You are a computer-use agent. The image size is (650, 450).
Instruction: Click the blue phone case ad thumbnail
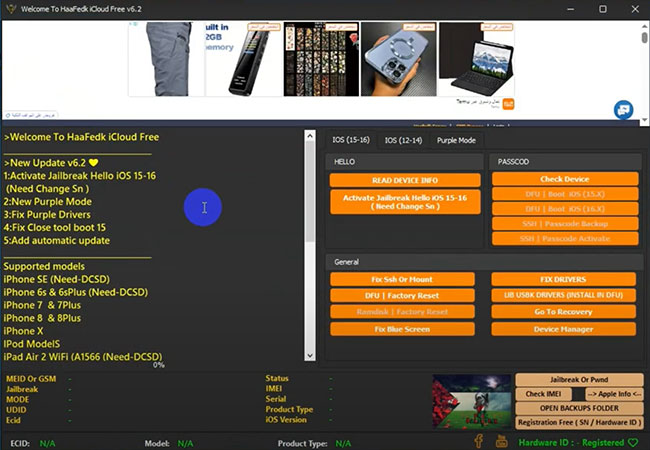click(x=399, y=59)
